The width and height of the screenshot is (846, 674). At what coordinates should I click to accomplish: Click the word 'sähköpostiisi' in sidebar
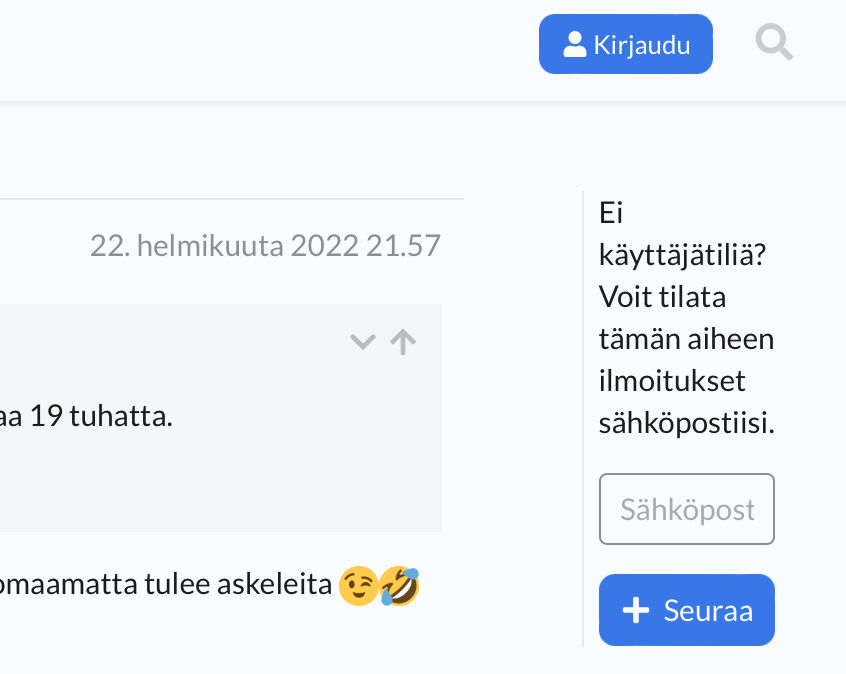pyautogui.click(x=686, y=423)
